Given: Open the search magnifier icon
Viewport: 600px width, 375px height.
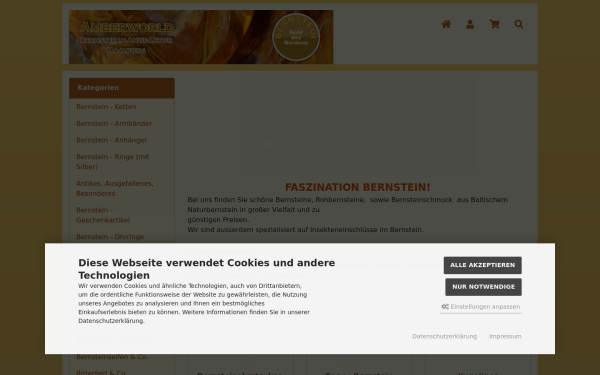Looking at the screenshot, I should (518, 24).
